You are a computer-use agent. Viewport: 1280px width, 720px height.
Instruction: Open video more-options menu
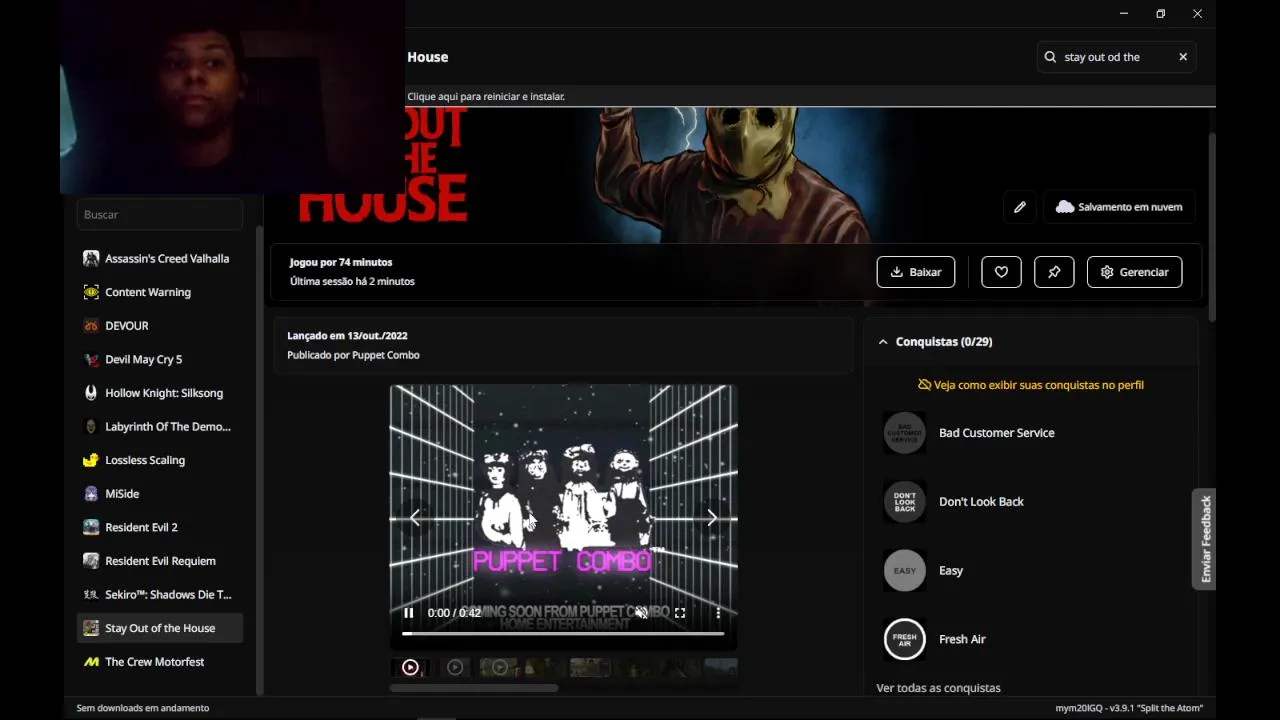coord(718,613)
